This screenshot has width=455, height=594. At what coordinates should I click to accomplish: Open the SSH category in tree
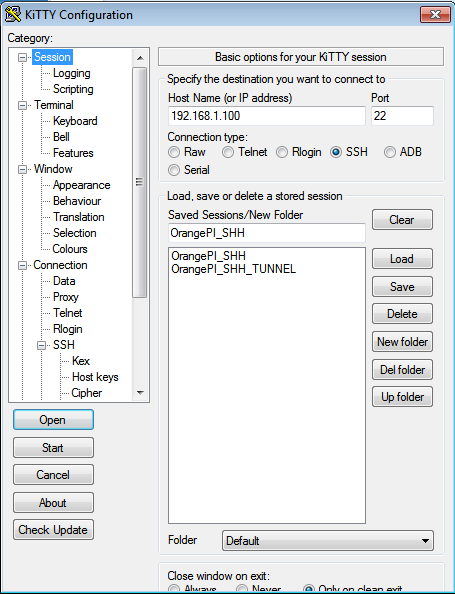[64, 345]
